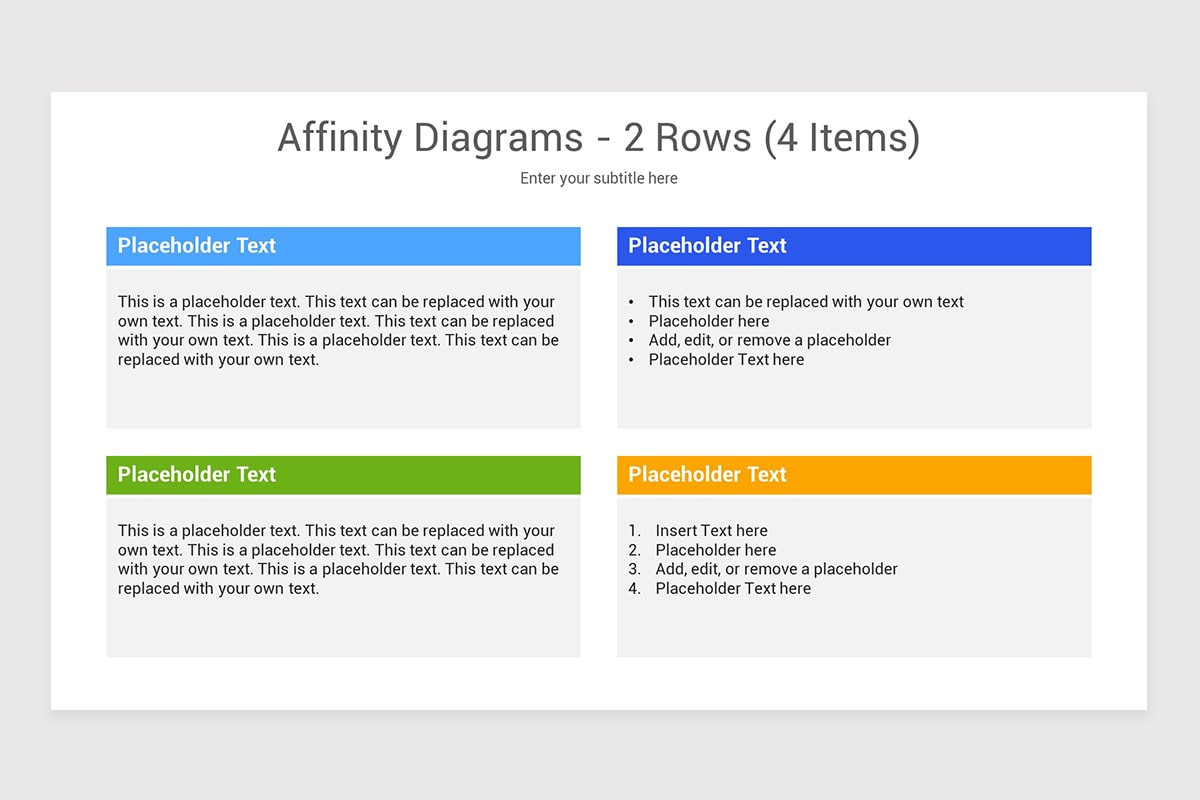Click numbered item 'Insert Text here'

tap(711, 530)
